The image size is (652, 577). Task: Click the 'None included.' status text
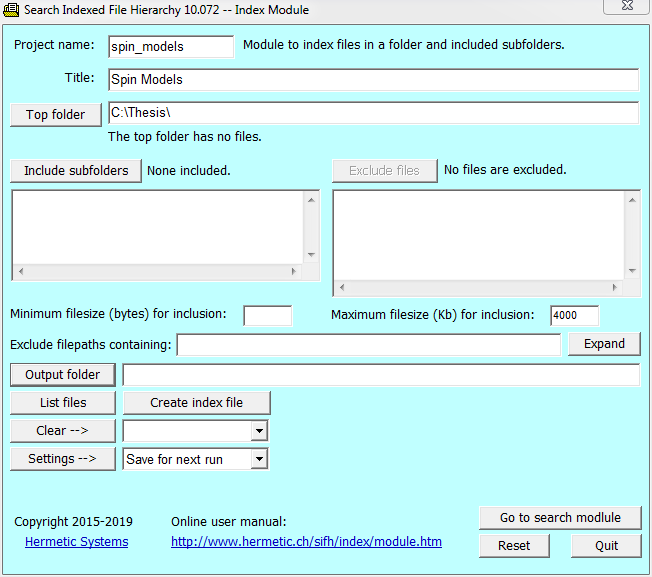[x=189, y=171]
